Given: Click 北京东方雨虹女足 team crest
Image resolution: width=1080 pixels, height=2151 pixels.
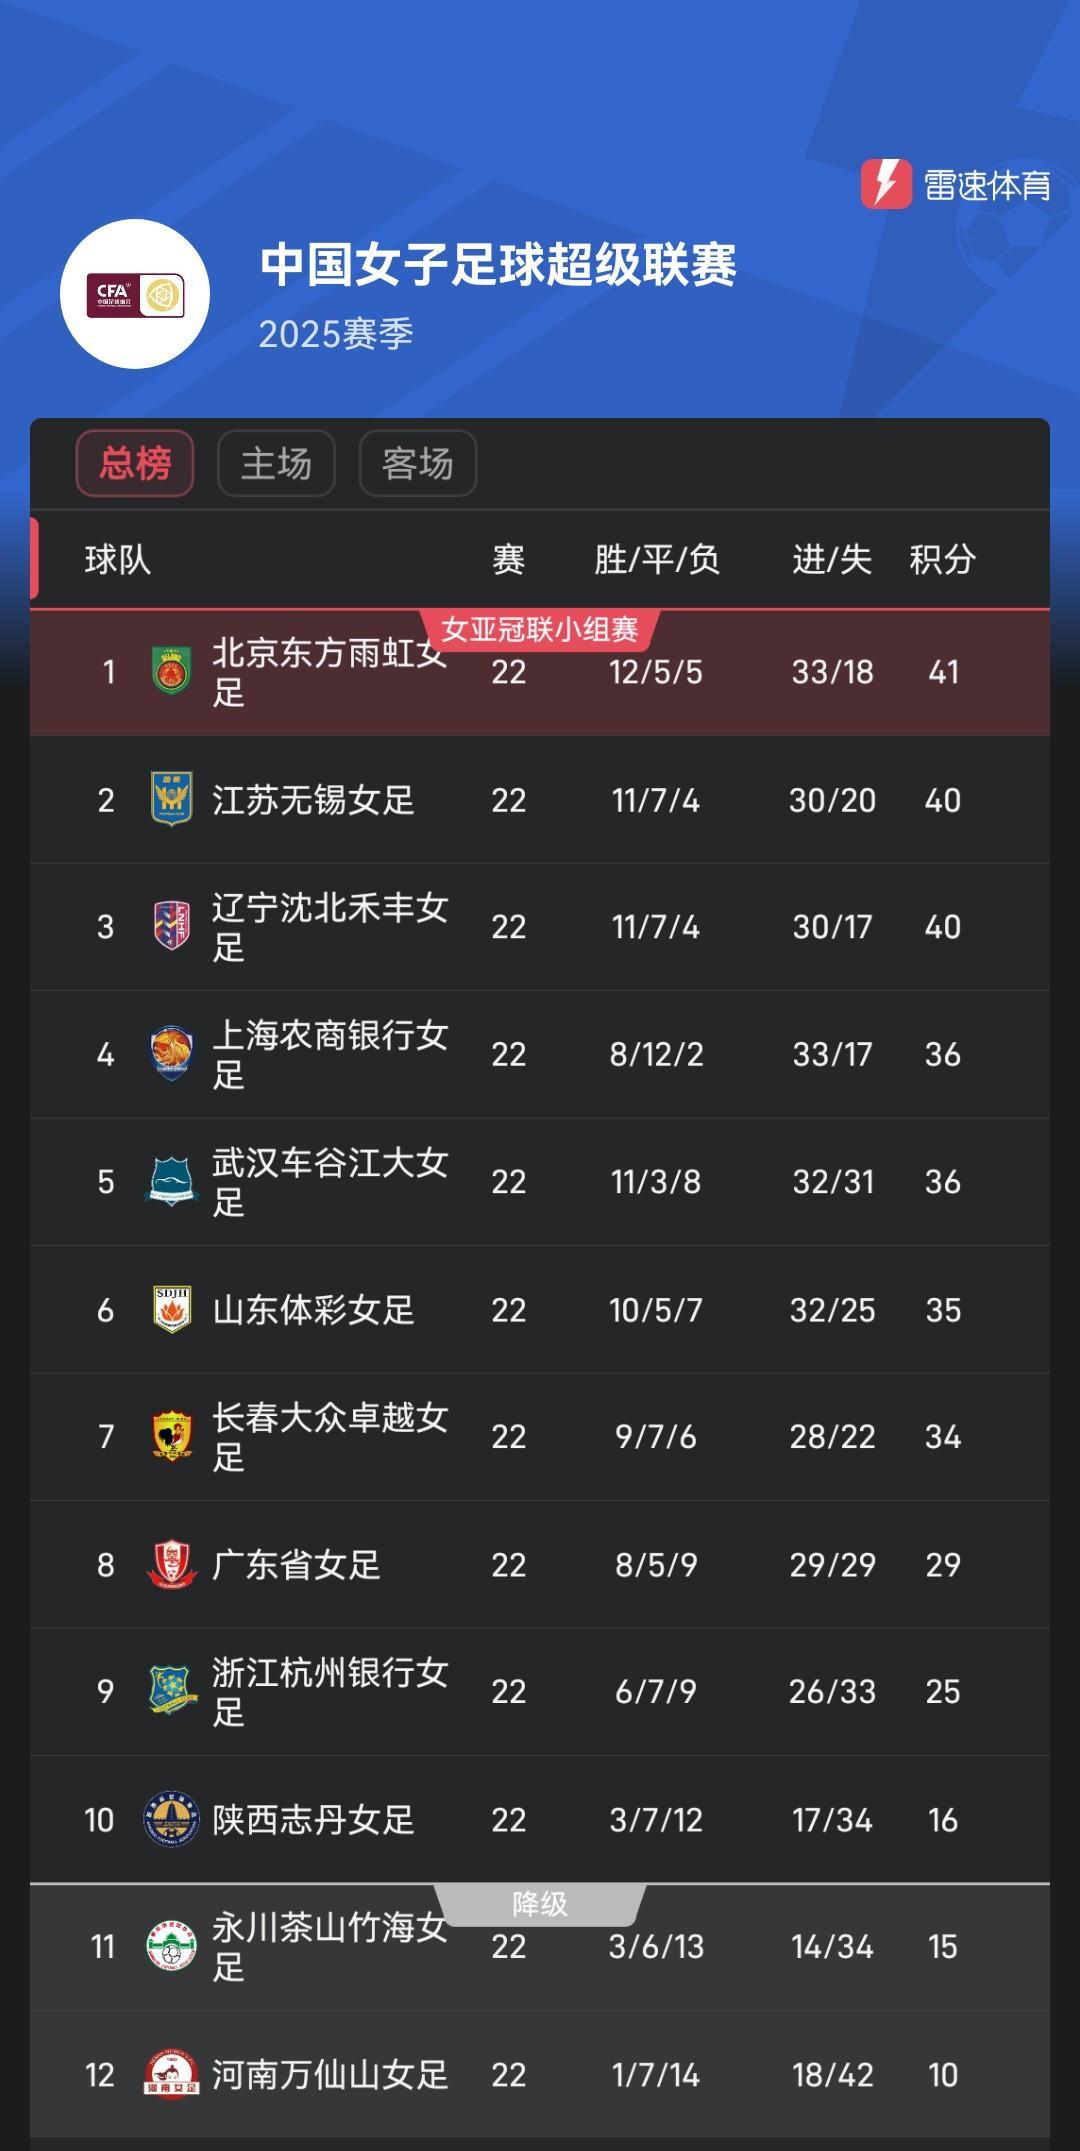Looking at the screenshot, I should (x=172, y=672).
